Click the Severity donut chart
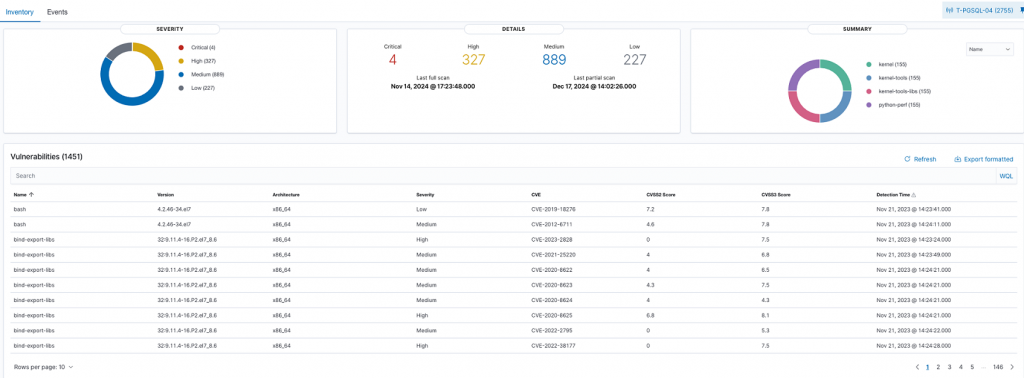This screenshot has height=378, width=1024. point(132,74)
